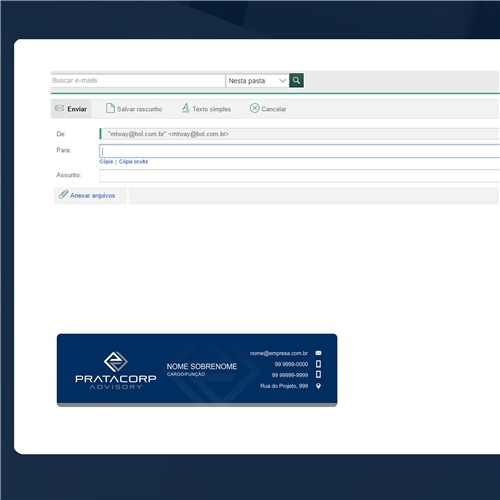Click the green search magnifier button
Image resolution: width=500 pixels, height=500 pixels.
296,80
